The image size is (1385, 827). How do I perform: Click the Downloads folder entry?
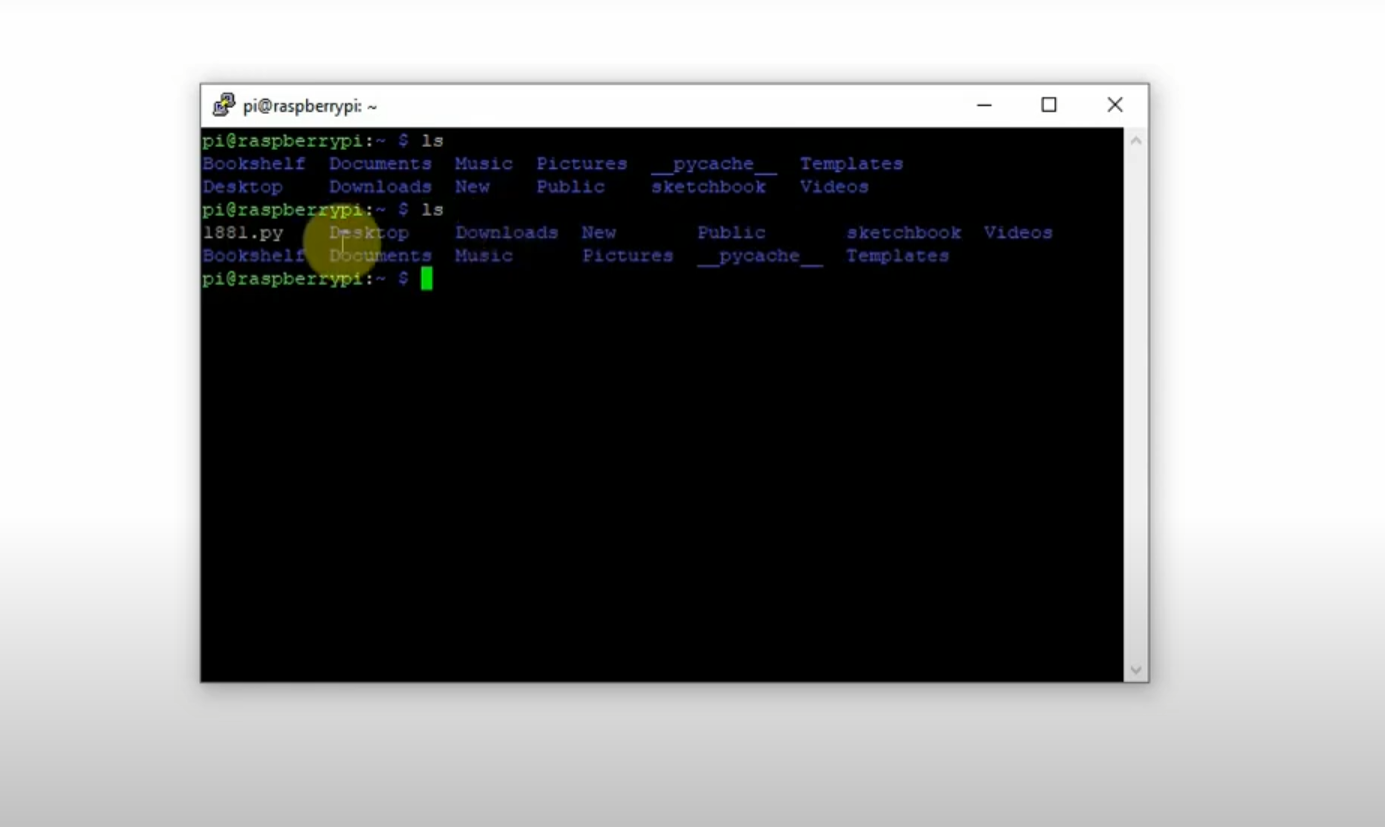(x=380, y=186)
